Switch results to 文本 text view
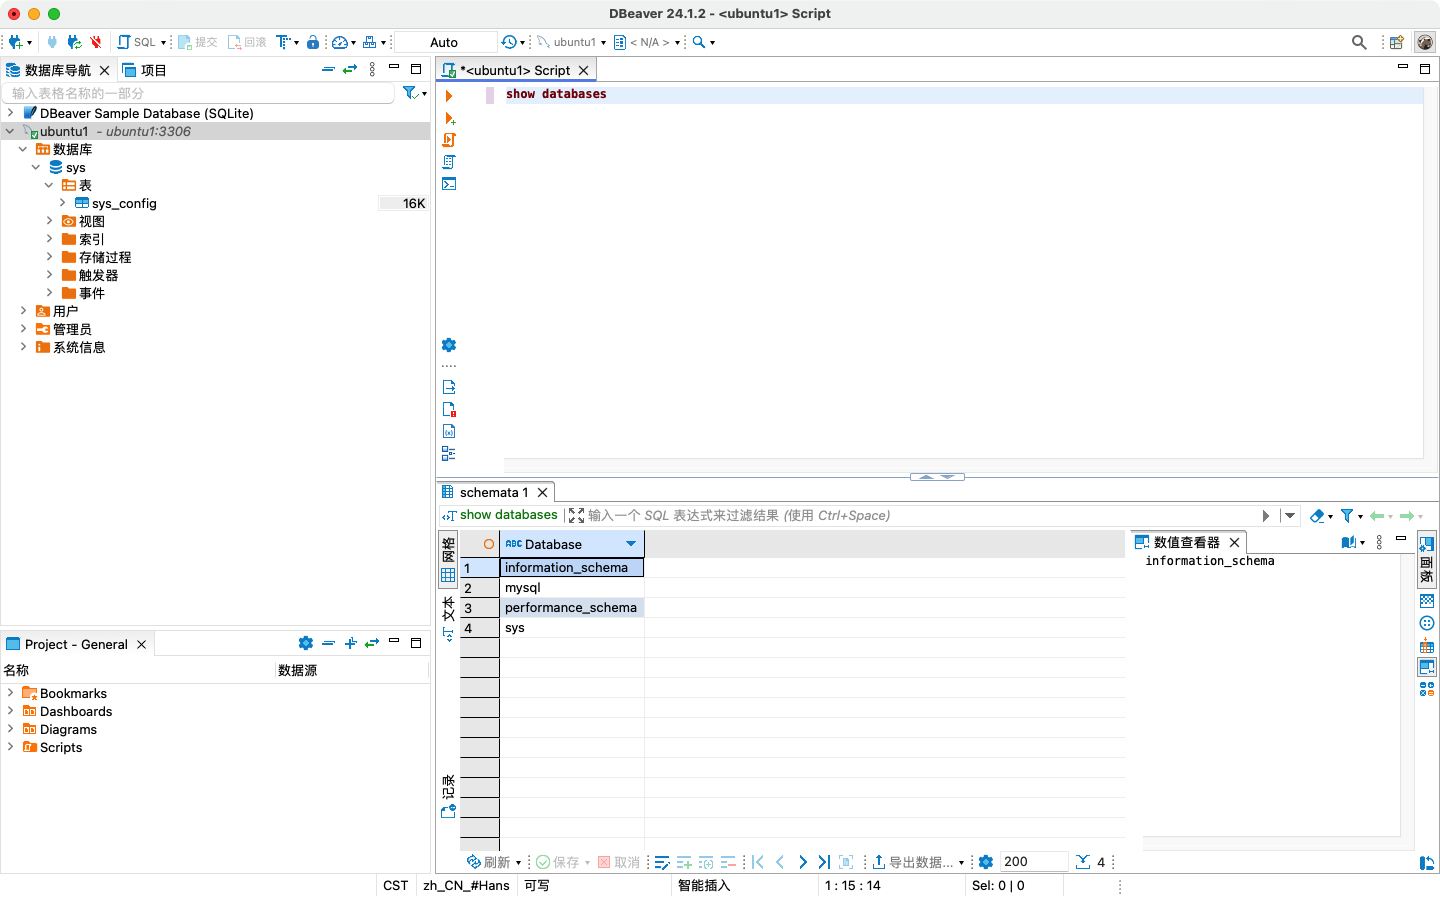 pyautogui.click(x=448, y=619)
